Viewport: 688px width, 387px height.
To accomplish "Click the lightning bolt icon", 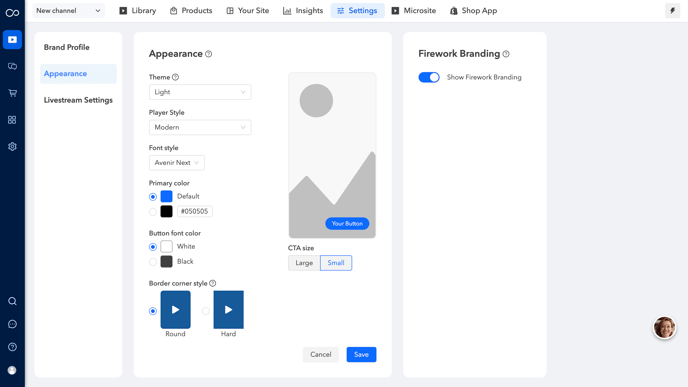I will [672, 11].
